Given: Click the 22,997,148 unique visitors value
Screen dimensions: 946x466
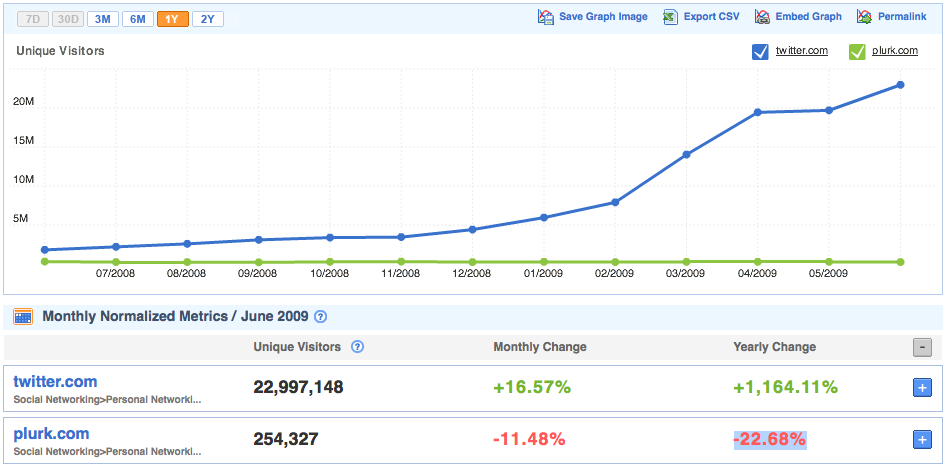Looking at the screenshot, I should (x=298, y=388).
